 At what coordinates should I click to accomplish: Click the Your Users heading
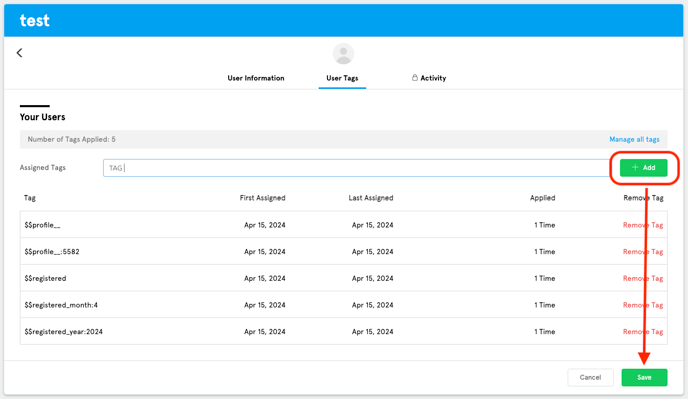(43, 117)
